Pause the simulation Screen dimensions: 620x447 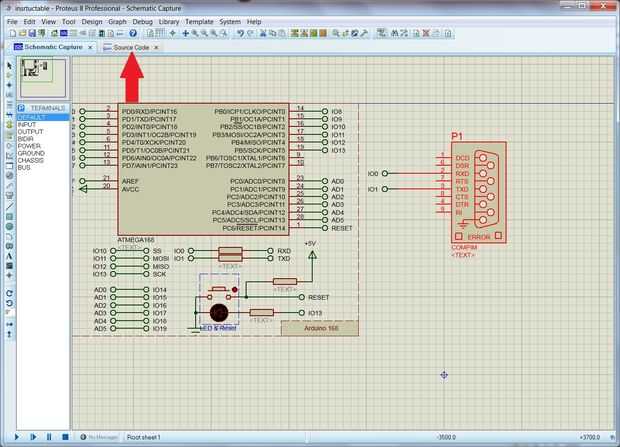[49, 437]
